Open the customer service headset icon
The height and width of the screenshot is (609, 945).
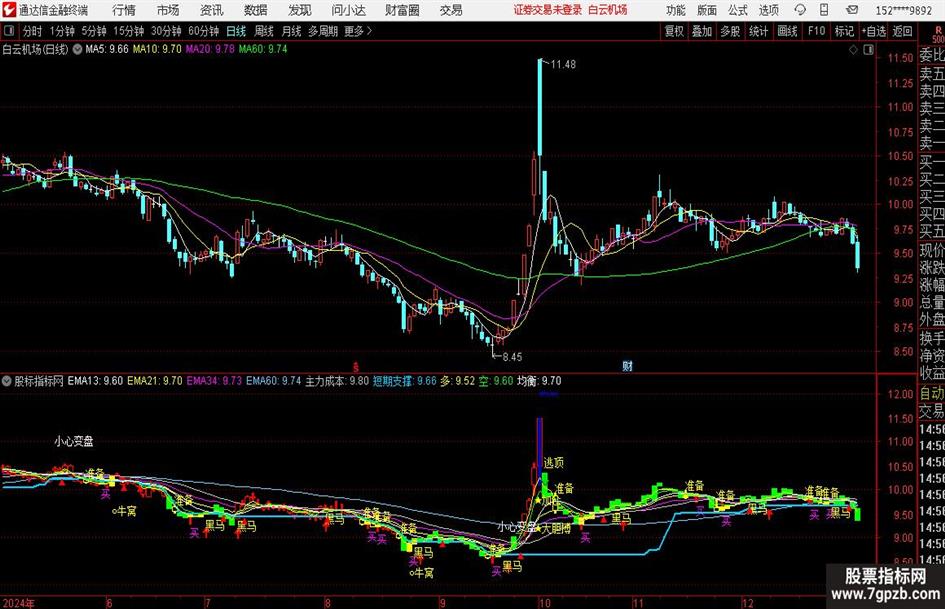[800, 10]
